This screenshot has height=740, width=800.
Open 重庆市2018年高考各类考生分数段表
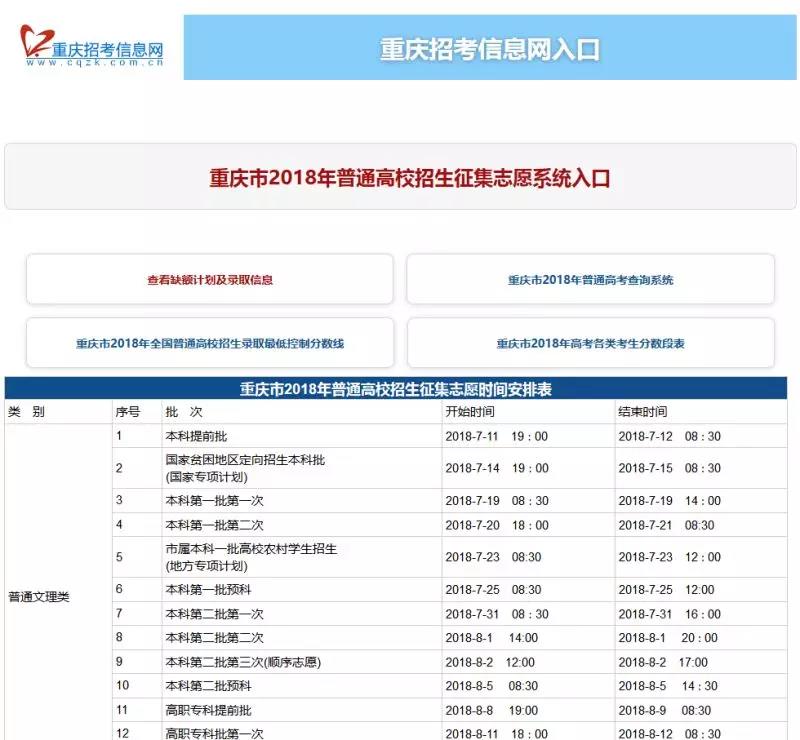pos(590,342)
